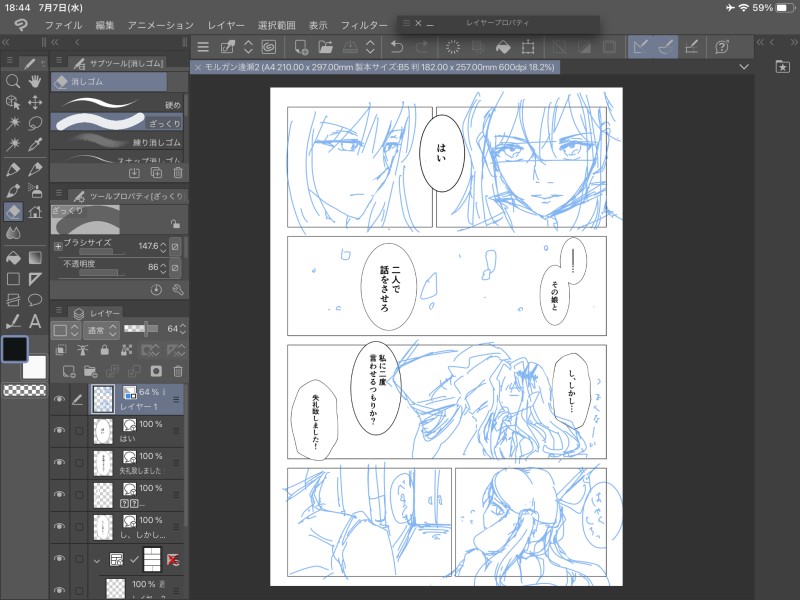Expand brush size options plus icon
The height and width of the screenshot is (600, 800).
pos(58,246)
